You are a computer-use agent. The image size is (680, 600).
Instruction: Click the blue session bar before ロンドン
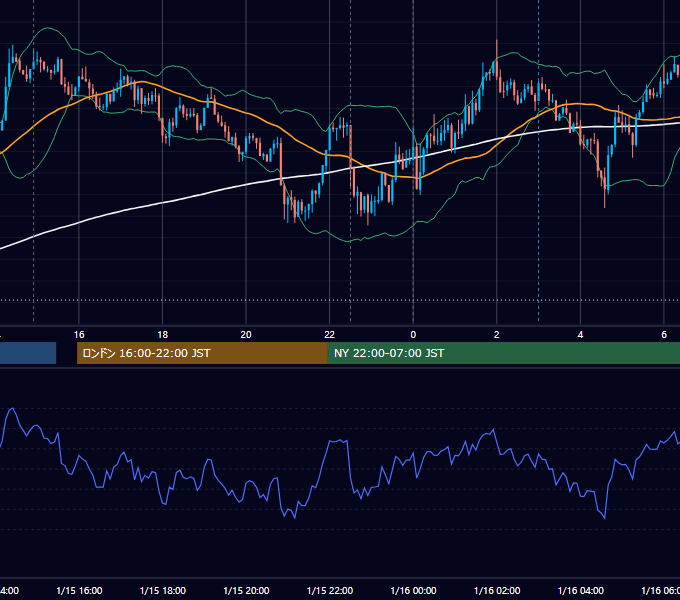click(x=28, y=353)
